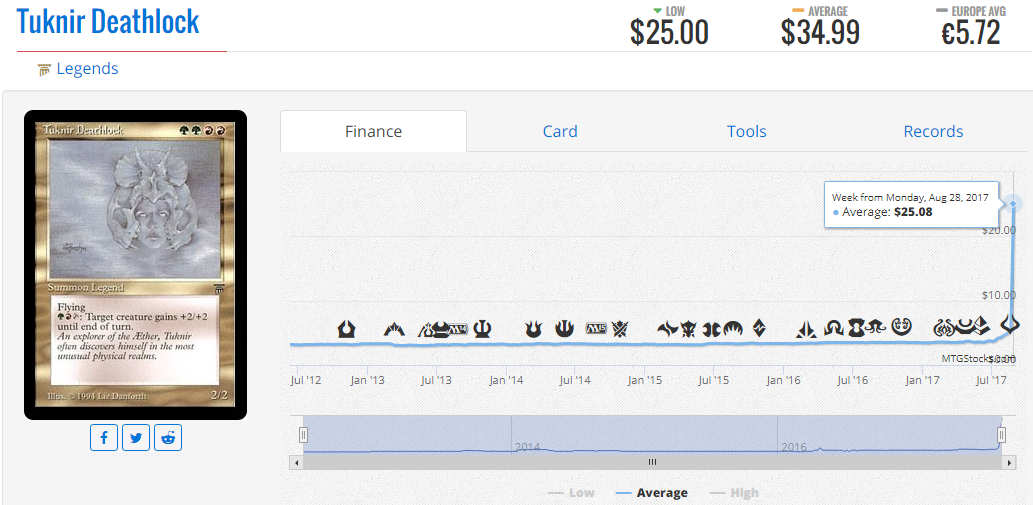Open the Legends set link
Viewport: 1033px width, 505px height.
(87, 69)
